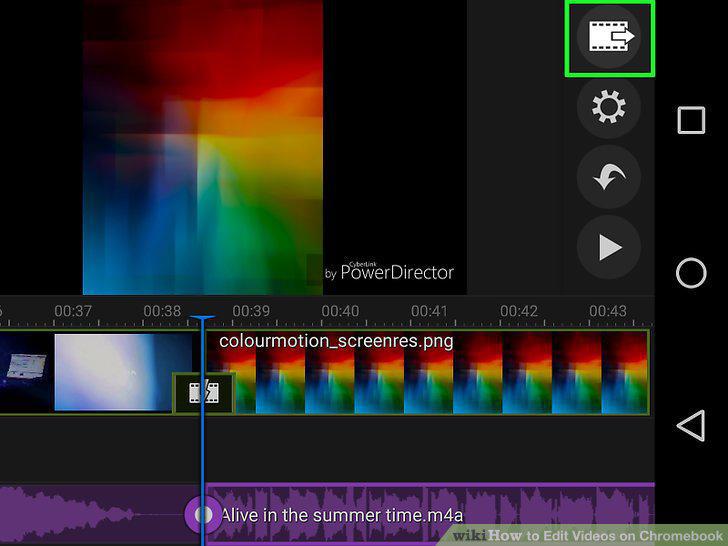
Task: Tap the 00:39 mark on the timeline ruler
Action: point(251,311)
